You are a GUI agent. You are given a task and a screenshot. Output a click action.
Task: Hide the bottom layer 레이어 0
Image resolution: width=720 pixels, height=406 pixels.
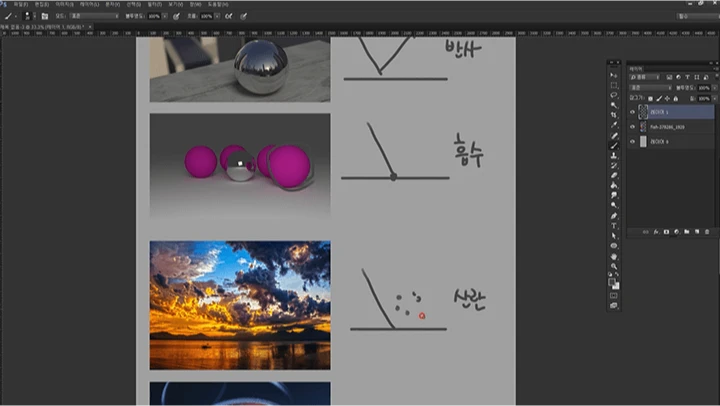pyautogui.click(x=632, y=141)
